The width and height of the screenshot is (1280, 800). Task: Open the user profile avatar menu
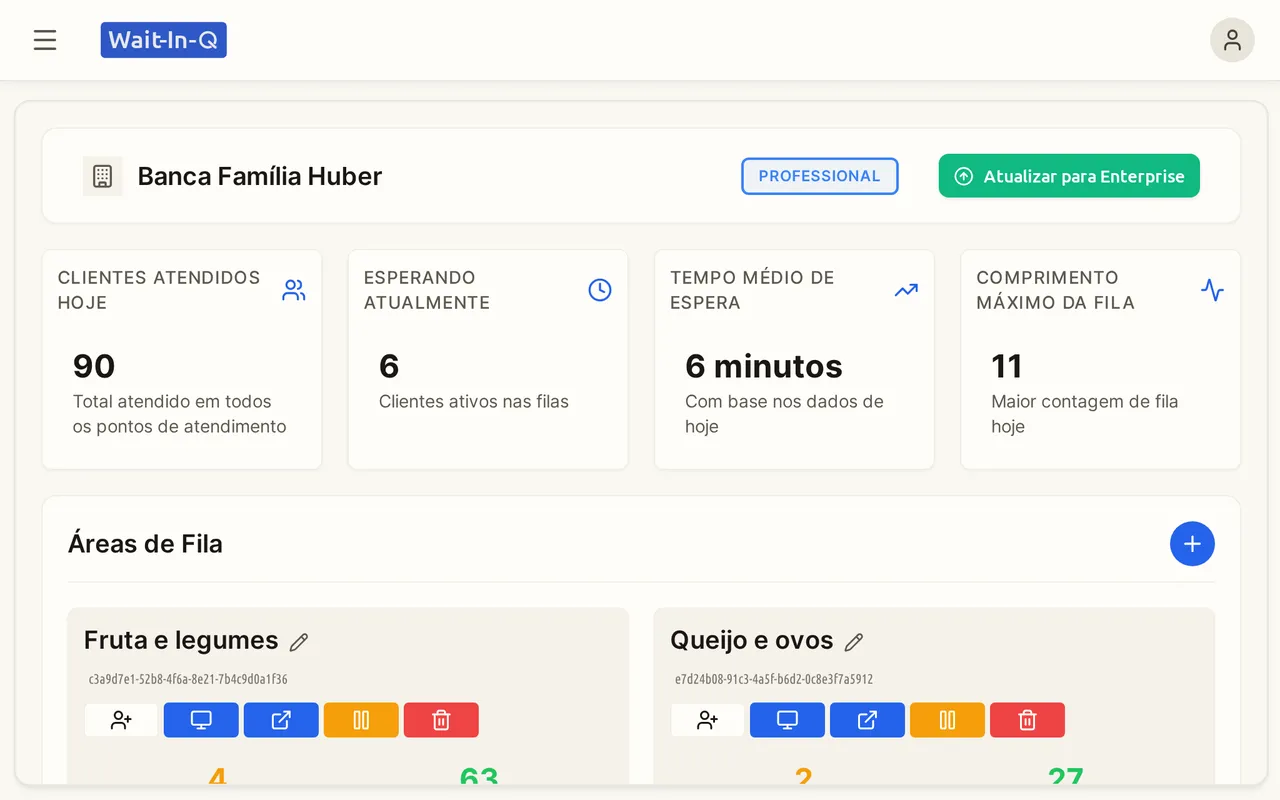[1232, 40]
